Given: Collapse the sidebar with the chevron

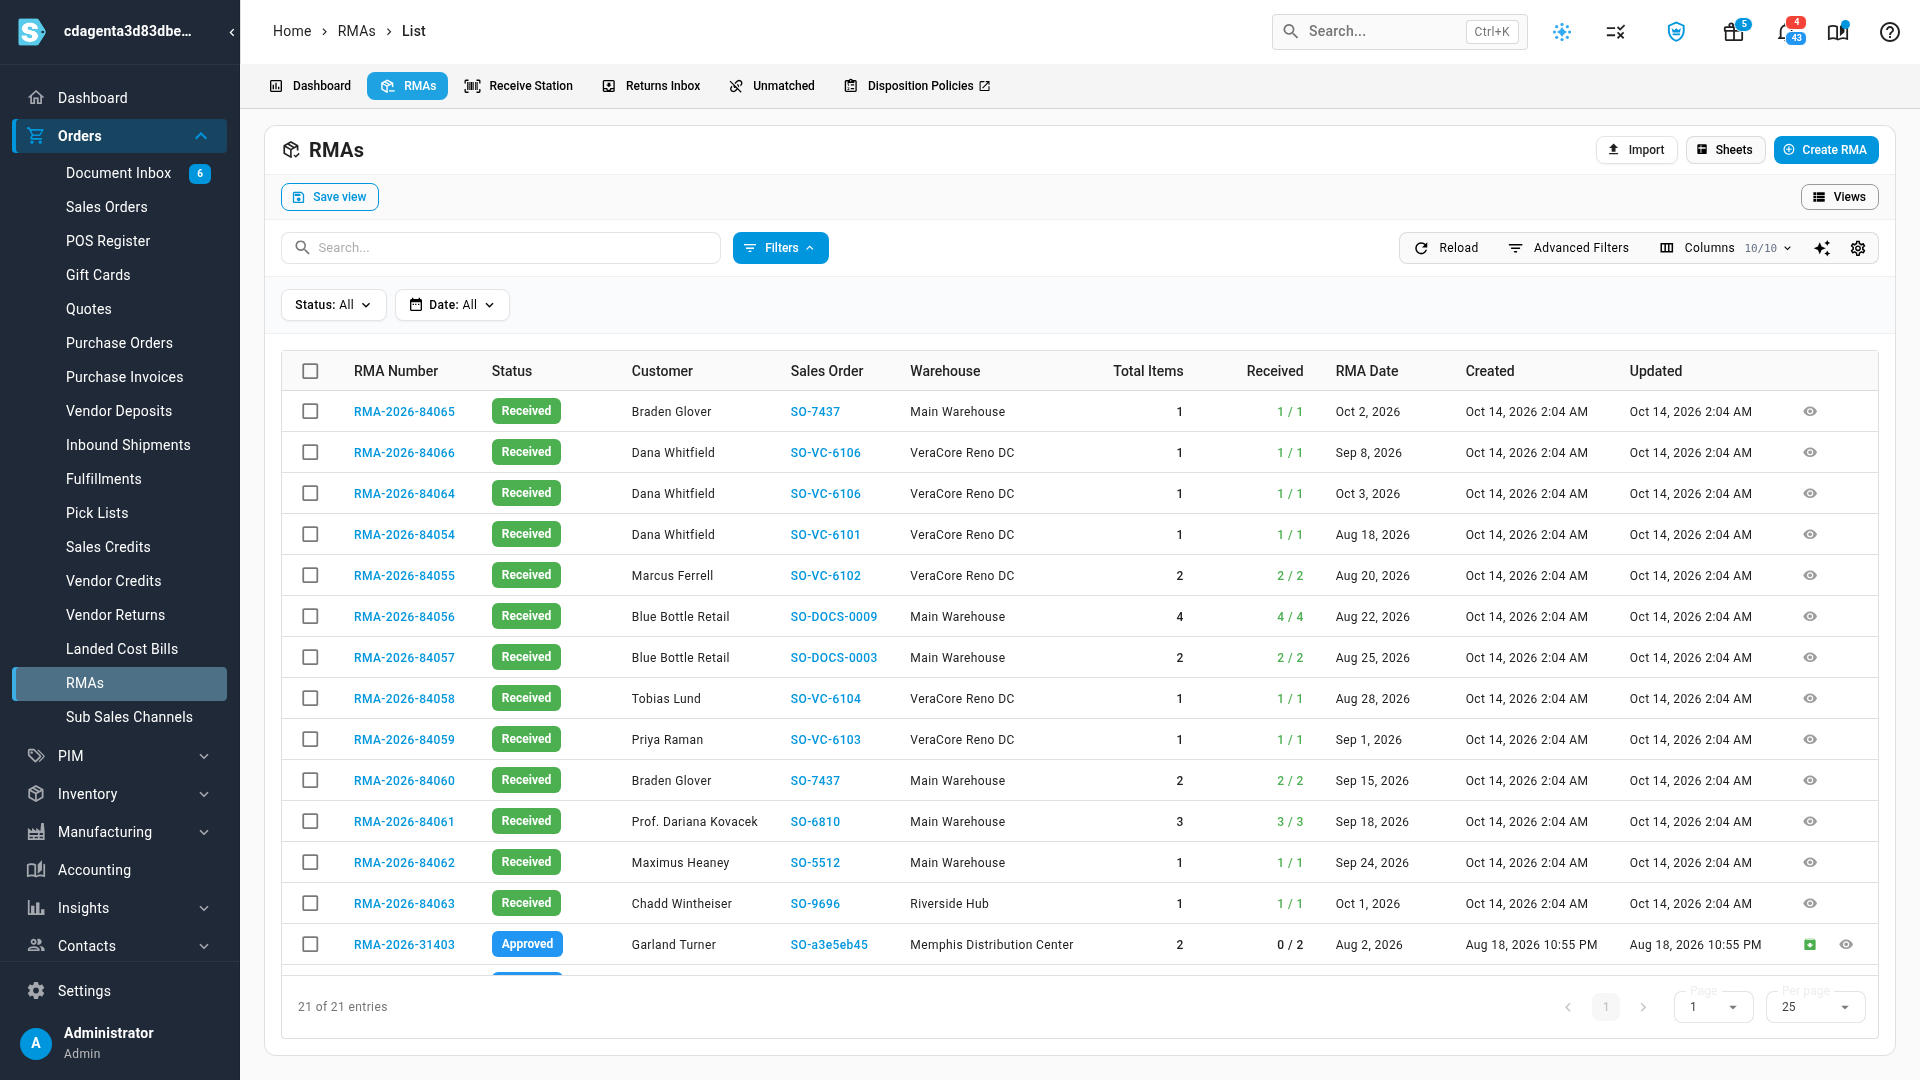Looking at the screenshot, I should point(231,32).
